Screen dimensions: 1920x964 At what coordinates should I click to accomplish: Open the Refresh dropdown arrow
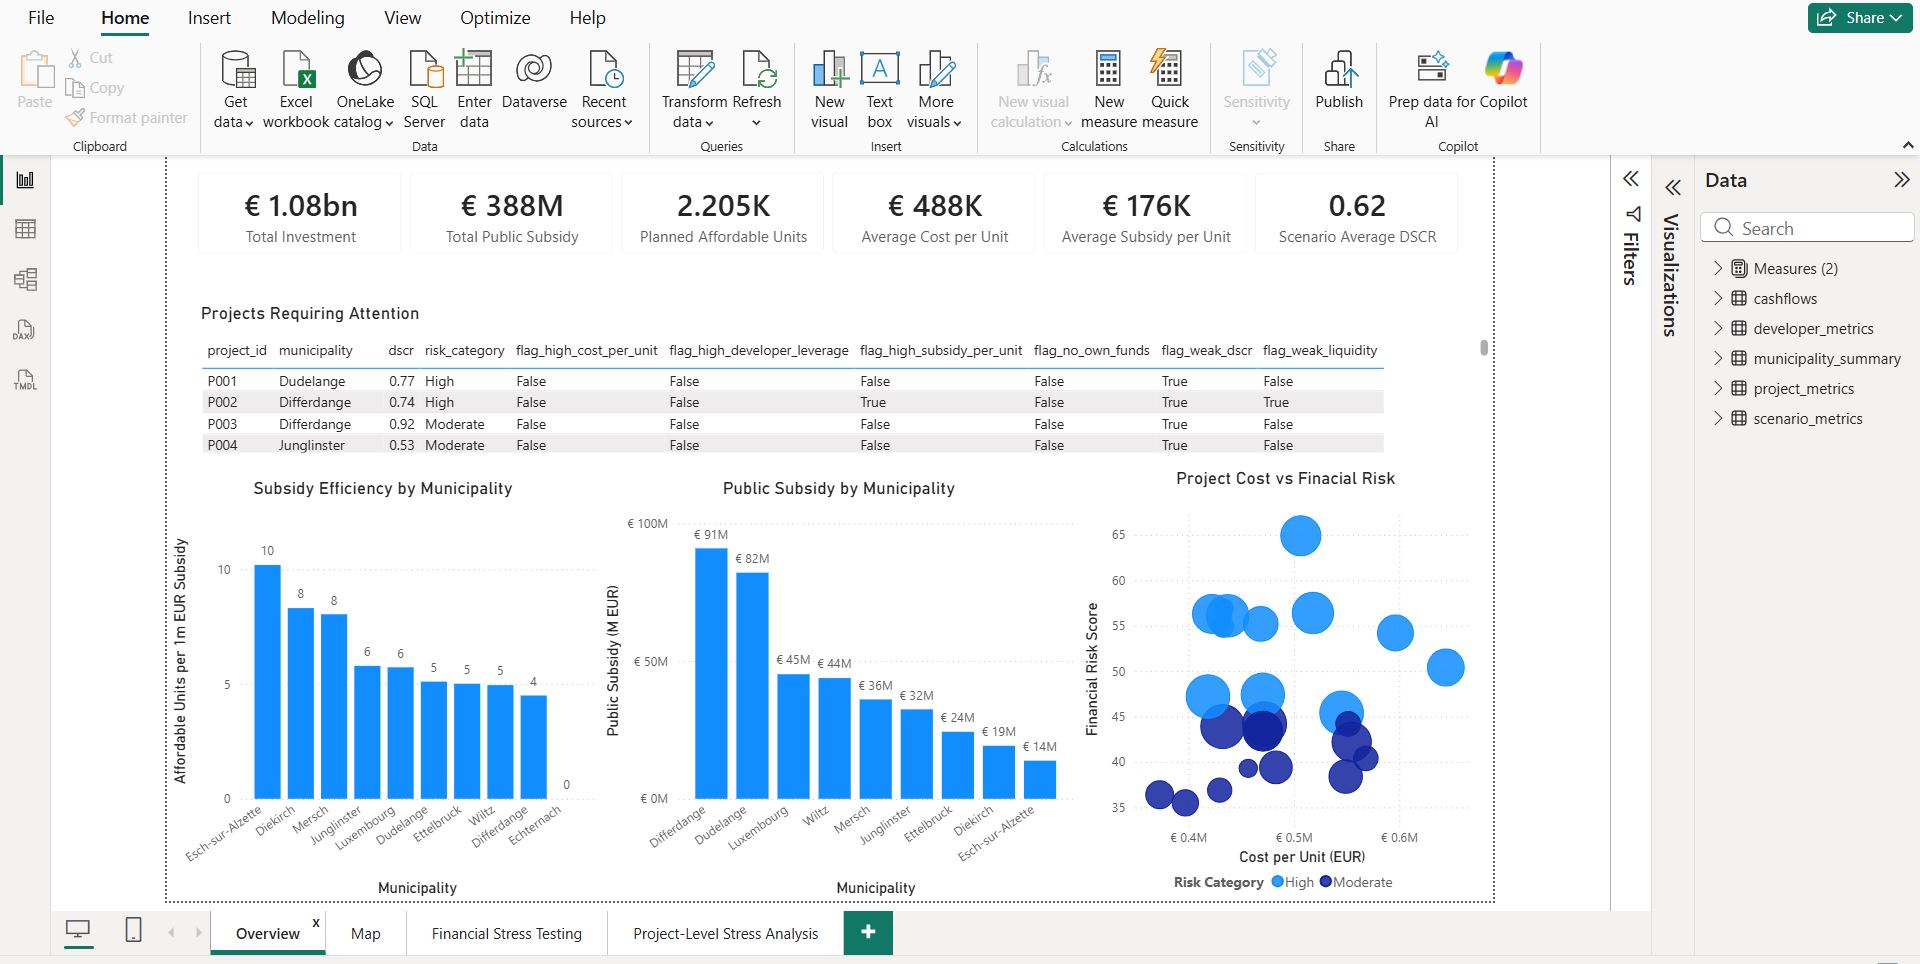[x=756, y=123]
